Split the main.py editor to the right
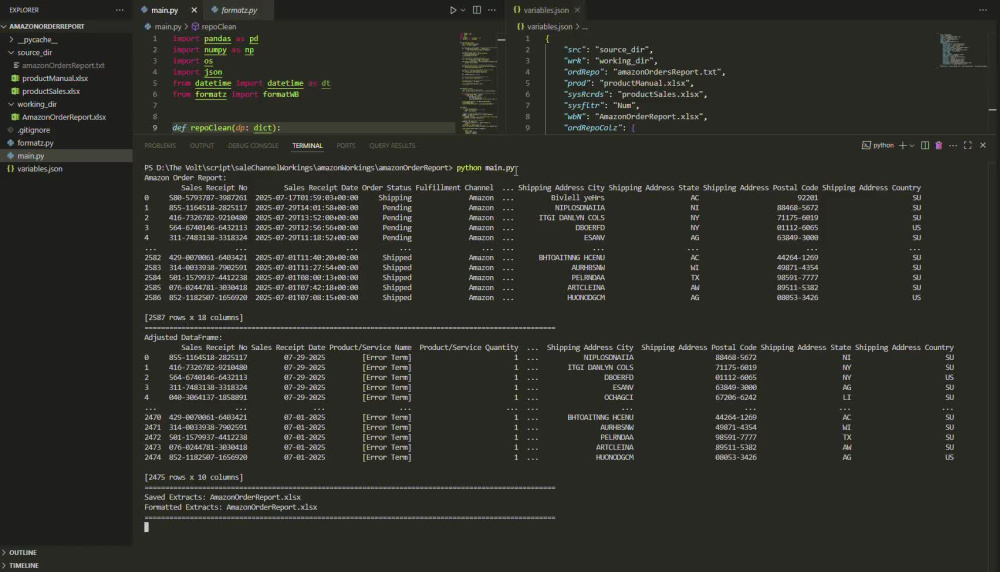This screenshot has width=1000, height=572. click(477, 10)
